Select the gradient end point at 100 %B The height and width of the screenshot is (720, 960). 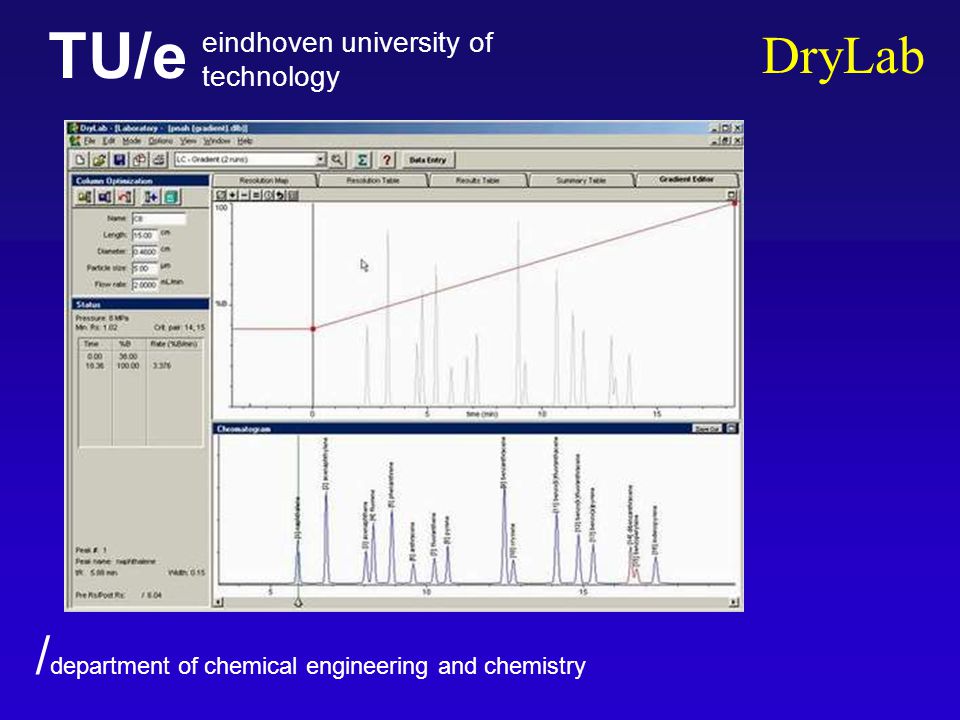pos(735,203)
